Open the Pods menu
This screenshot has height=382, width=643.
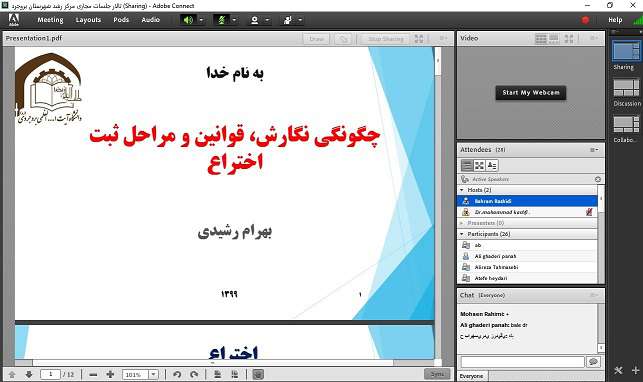121,20
